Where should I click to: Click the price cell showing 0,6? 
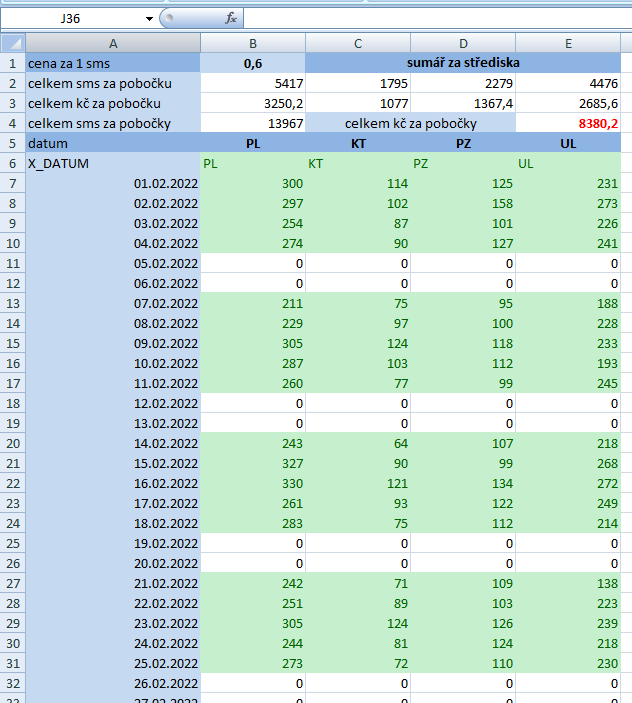[252, 62]
